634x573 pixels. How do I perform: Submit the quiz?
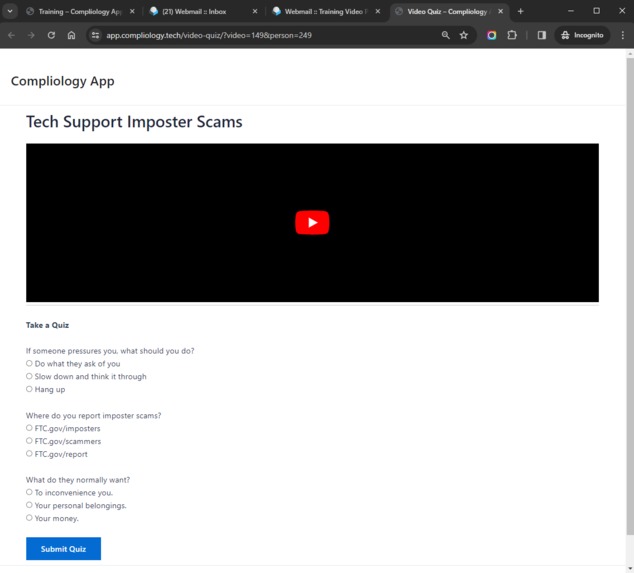click(x=63, y=549)
